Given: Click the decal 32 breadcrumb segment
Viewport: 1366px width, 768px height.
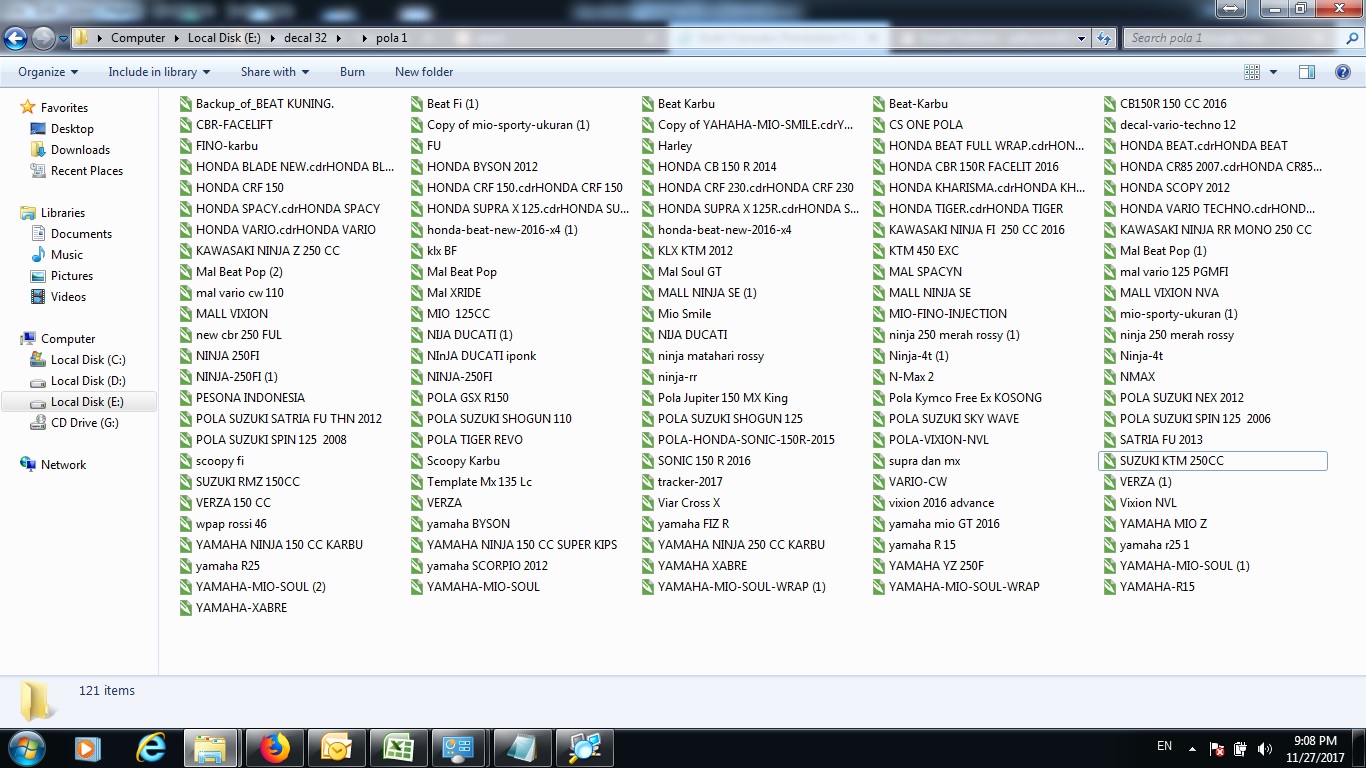Looking at the screenshot, I should click(x=306, y=38).
